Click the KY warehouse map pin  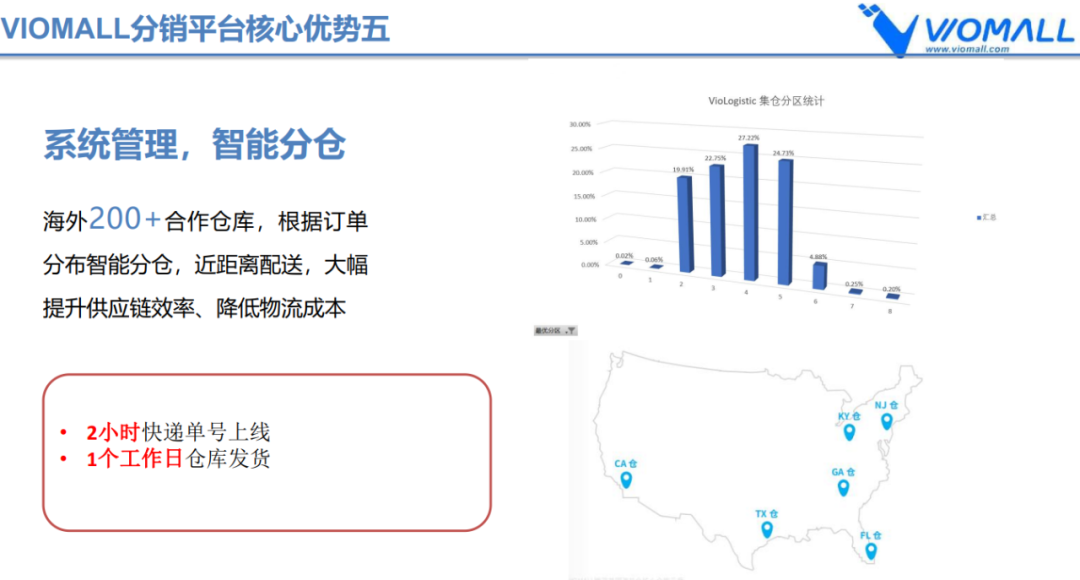click(849, 432)
